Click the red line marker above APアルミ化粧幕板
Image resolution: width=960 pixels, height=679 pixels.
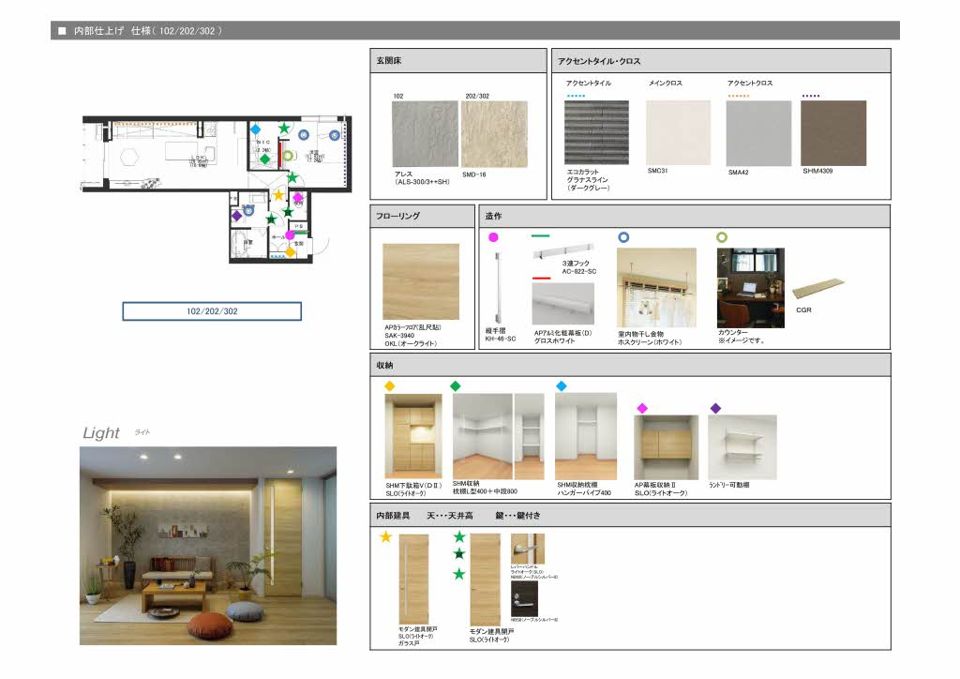541,278
